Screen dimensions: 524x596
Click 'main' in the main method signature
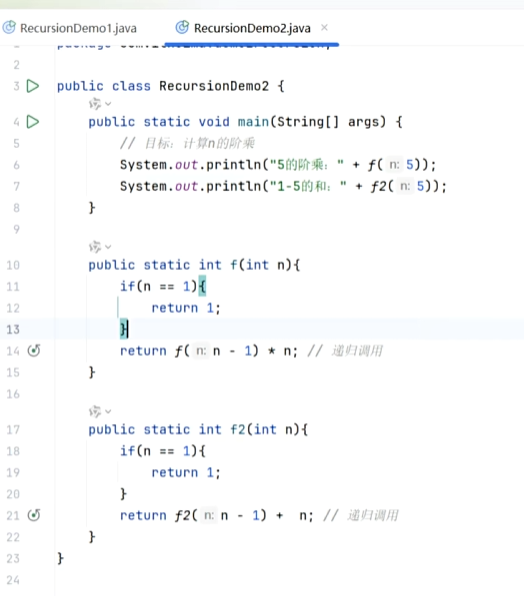tap(253, 122)
